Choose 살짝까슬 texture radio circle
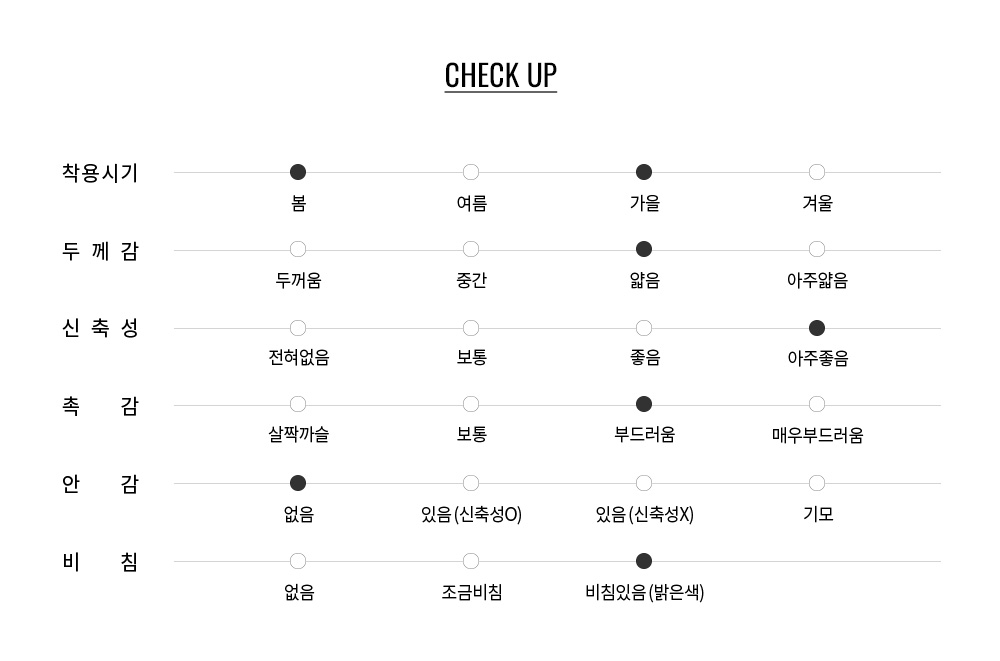This screenshot has height=661, width=1000. [x=298, y=404]
